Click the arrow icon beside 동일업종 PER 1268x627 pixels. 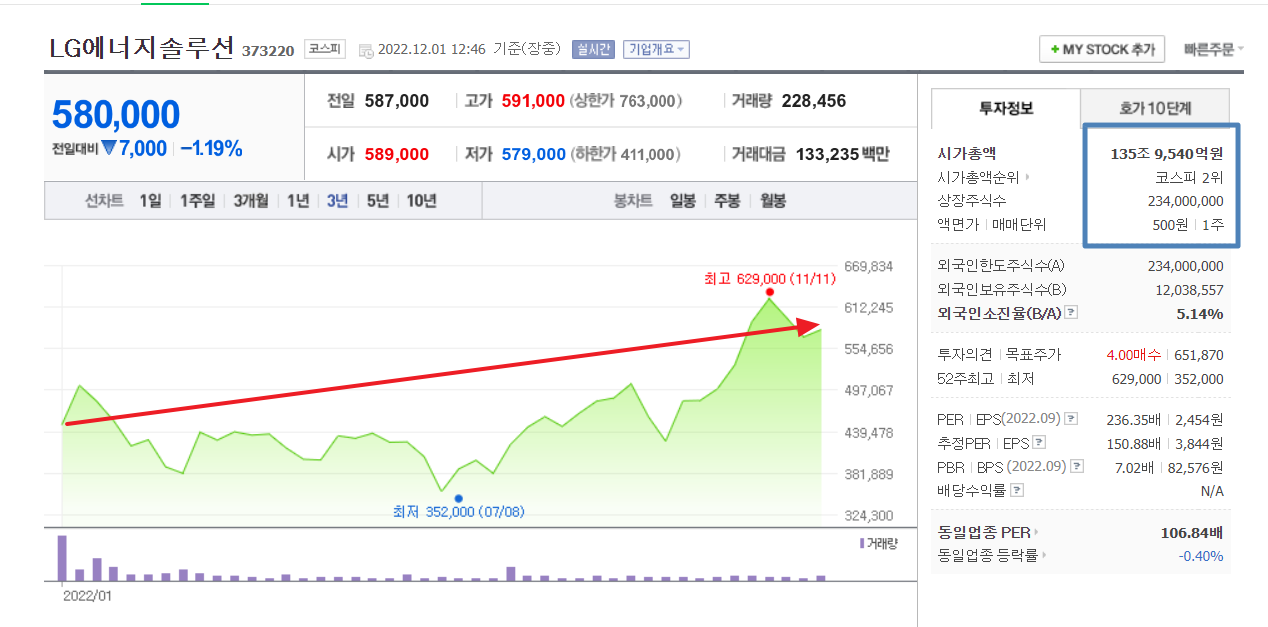coord(1036,532)
